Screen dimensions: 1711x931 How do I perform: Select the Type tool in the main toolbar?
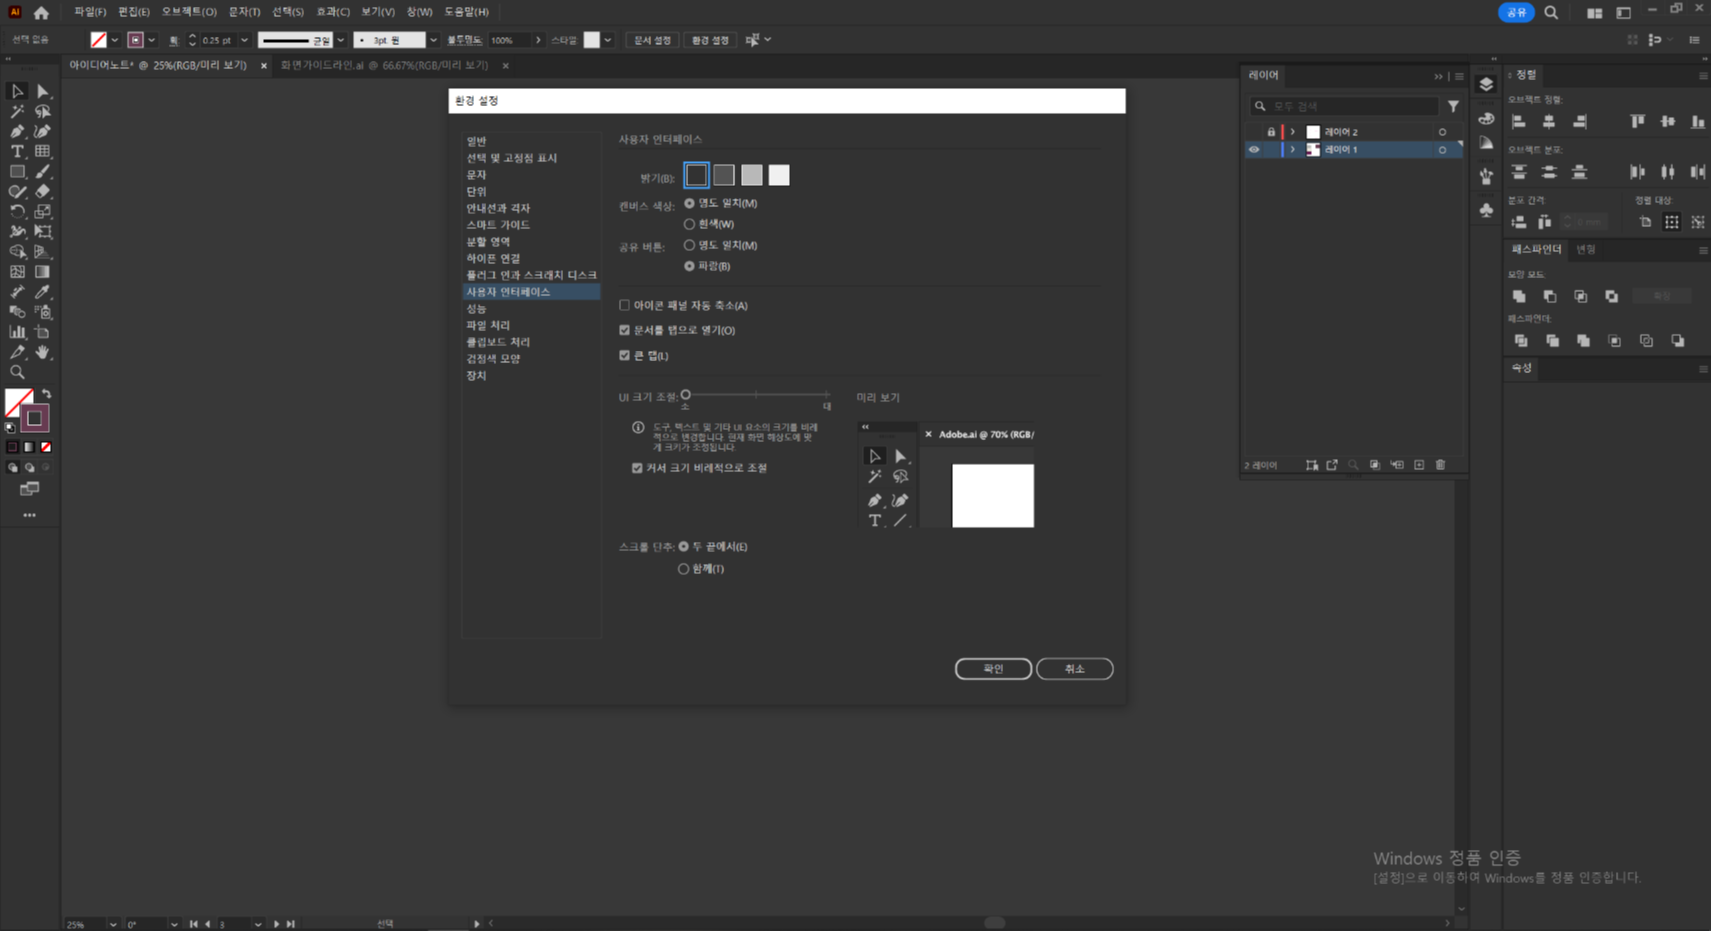point(17,151)
